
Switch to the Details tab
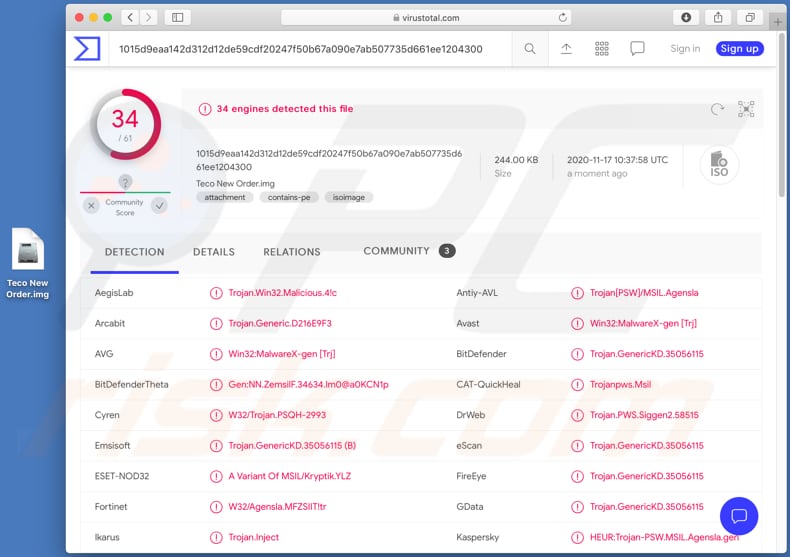[214, 252]
